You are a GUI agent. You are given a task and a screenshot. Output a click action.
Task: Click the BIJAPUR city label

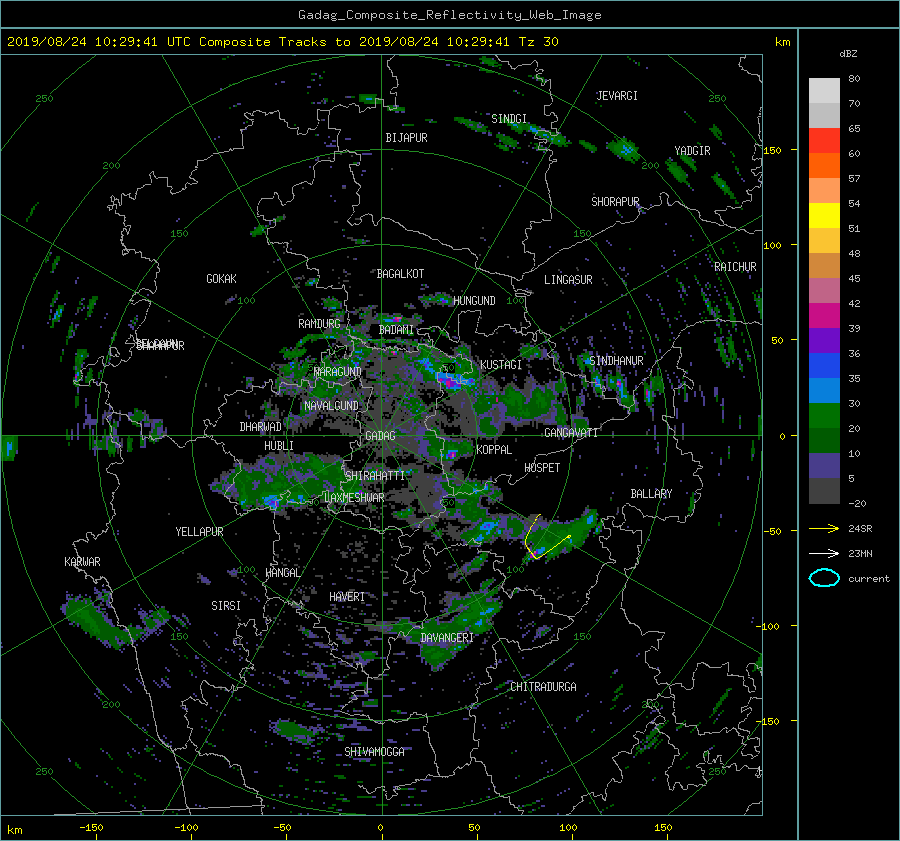click(x=406, y=138)
